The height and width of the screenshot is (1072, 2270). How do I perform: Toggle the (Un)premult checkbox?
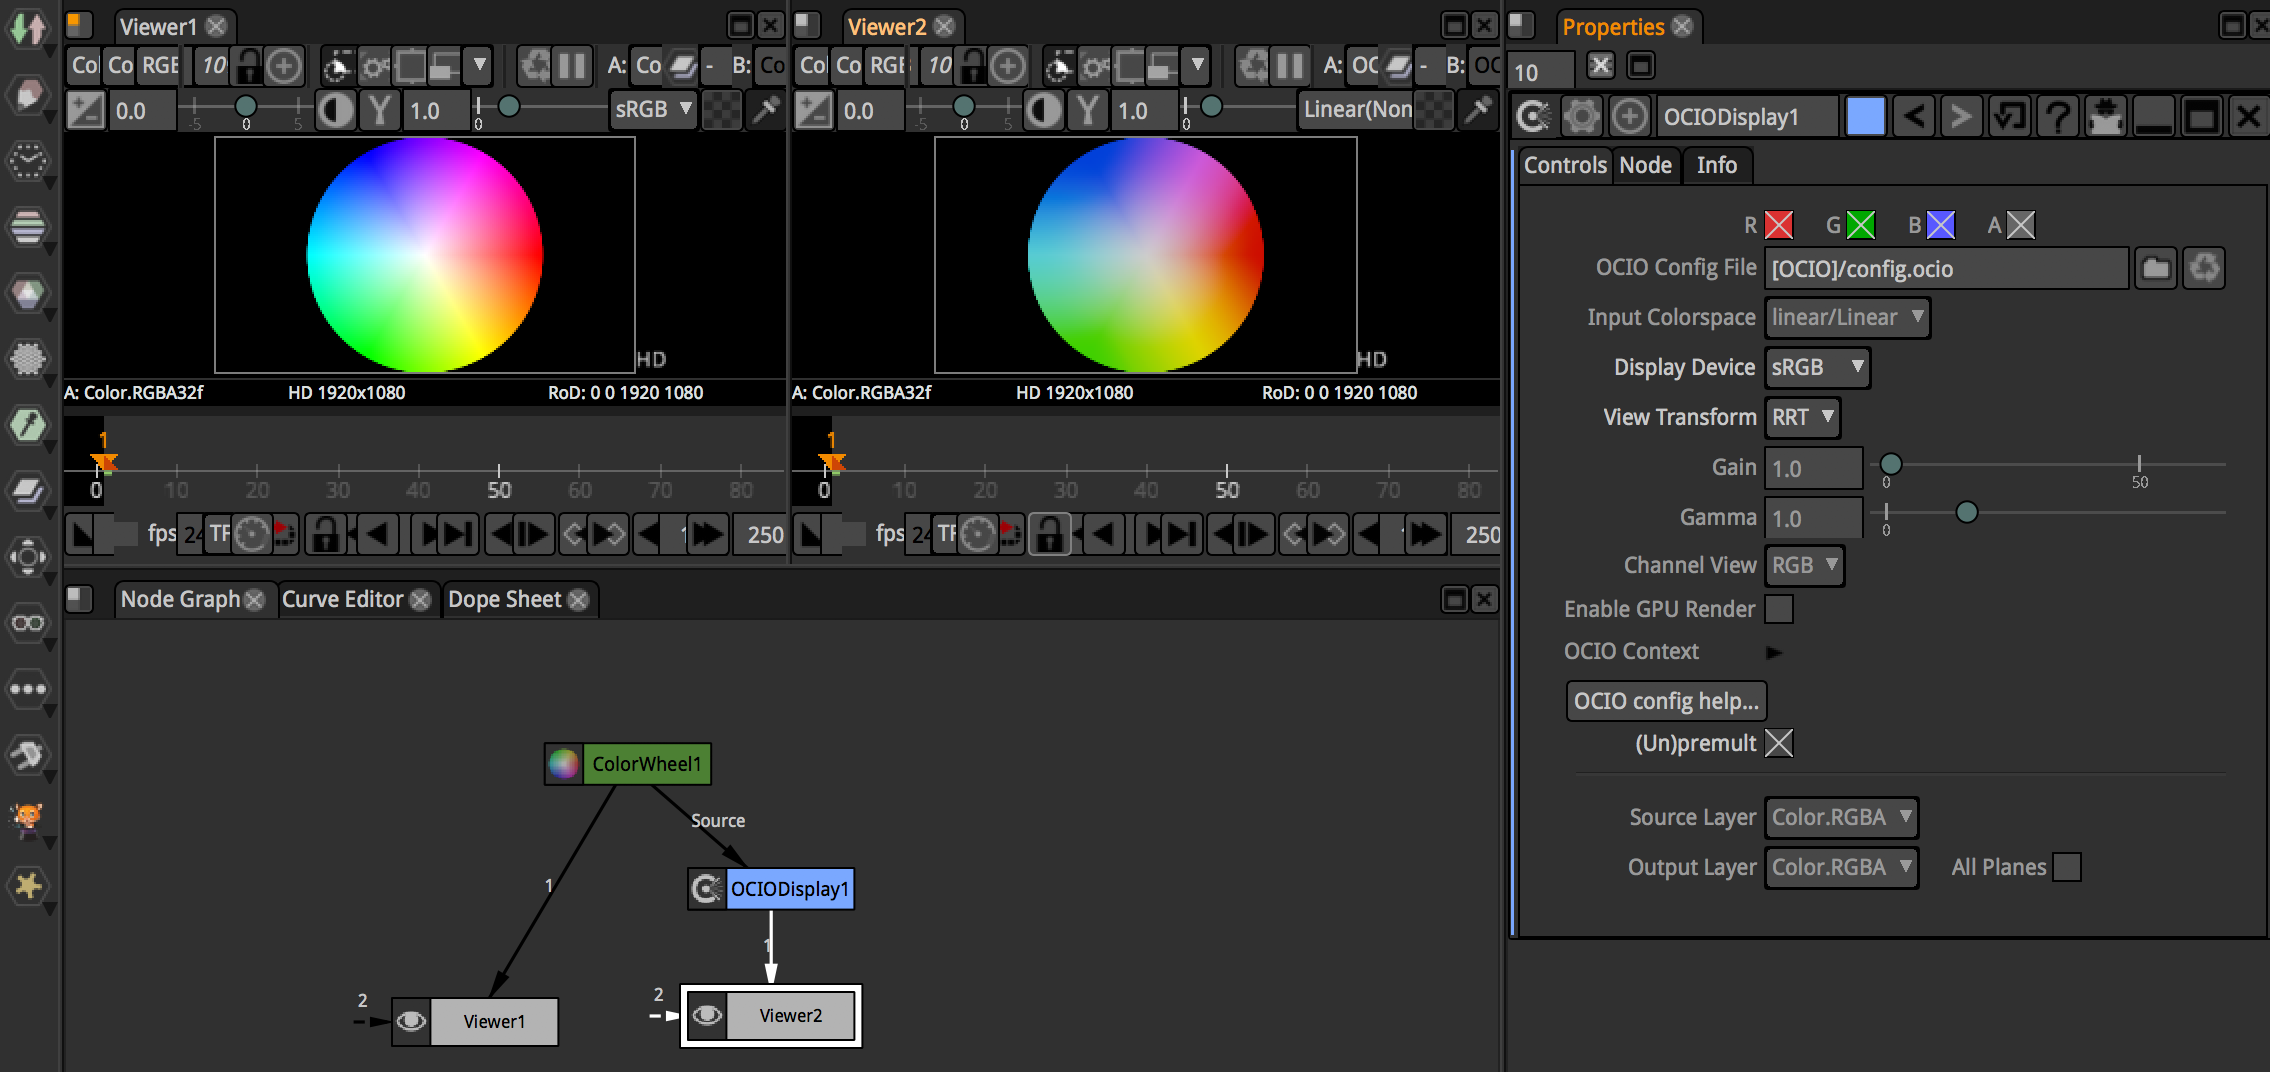pyautogui.click(x=1779, y=743)
